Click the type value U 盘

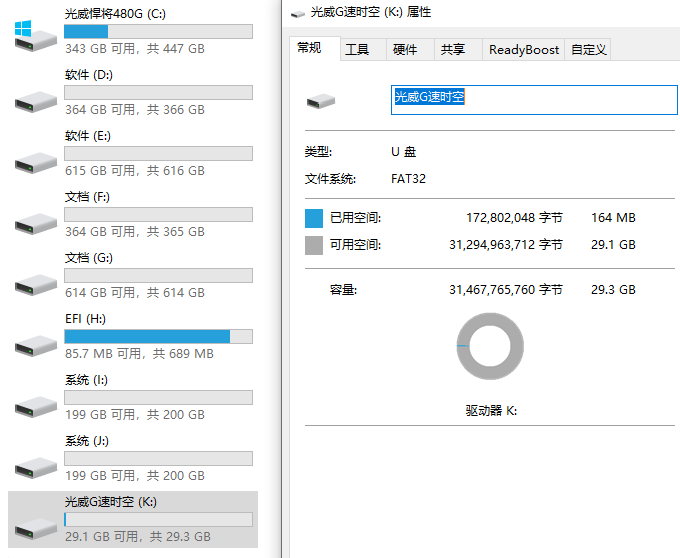coord(403,152)
